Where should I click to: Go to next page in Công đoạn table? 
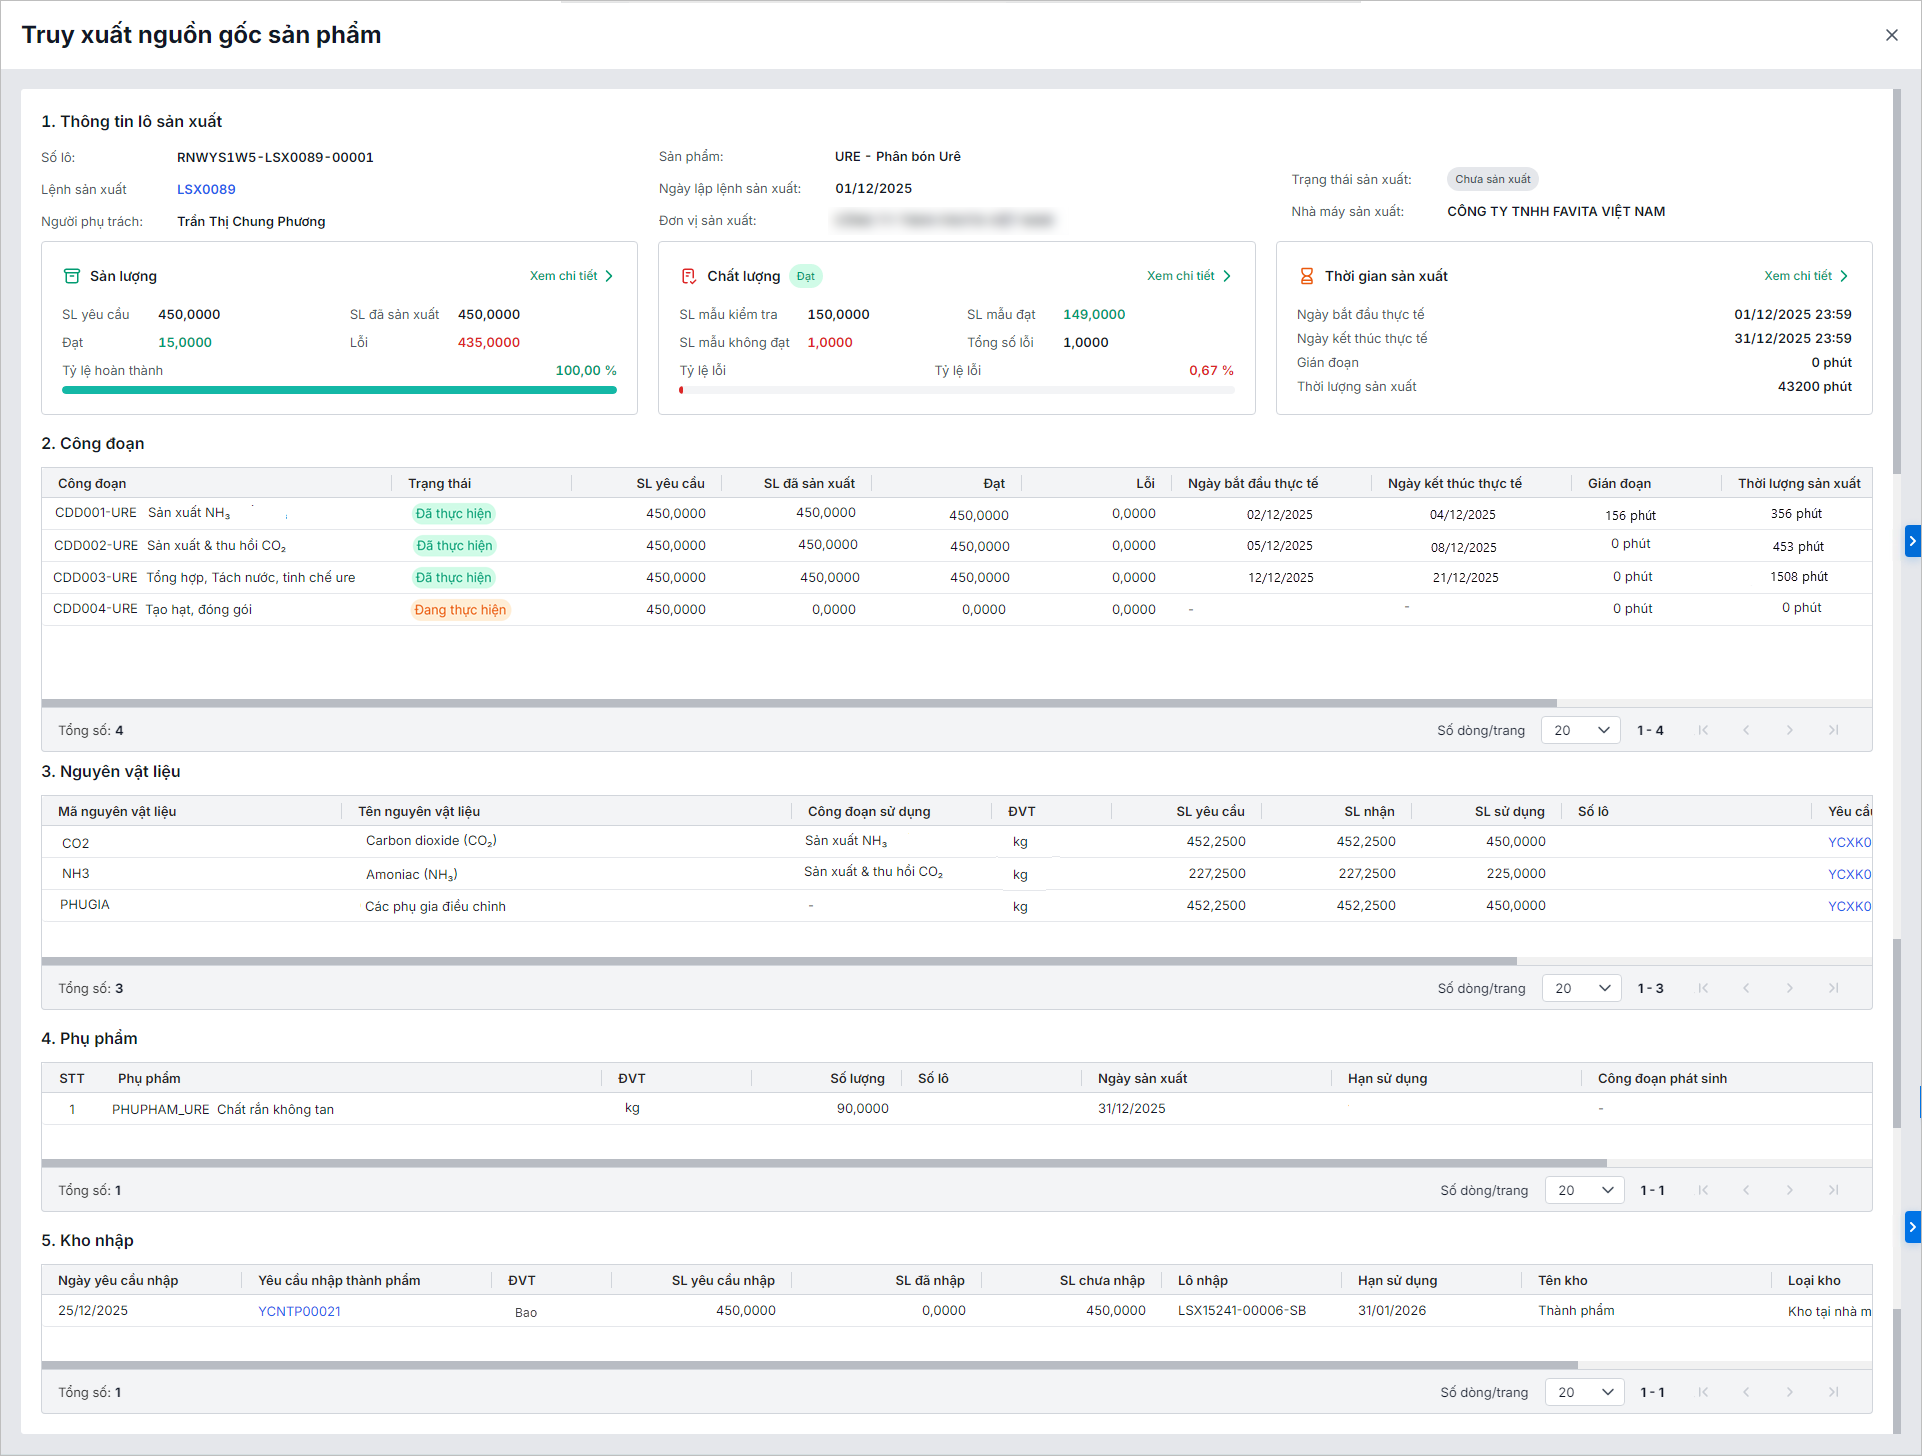click(1789, 730)
